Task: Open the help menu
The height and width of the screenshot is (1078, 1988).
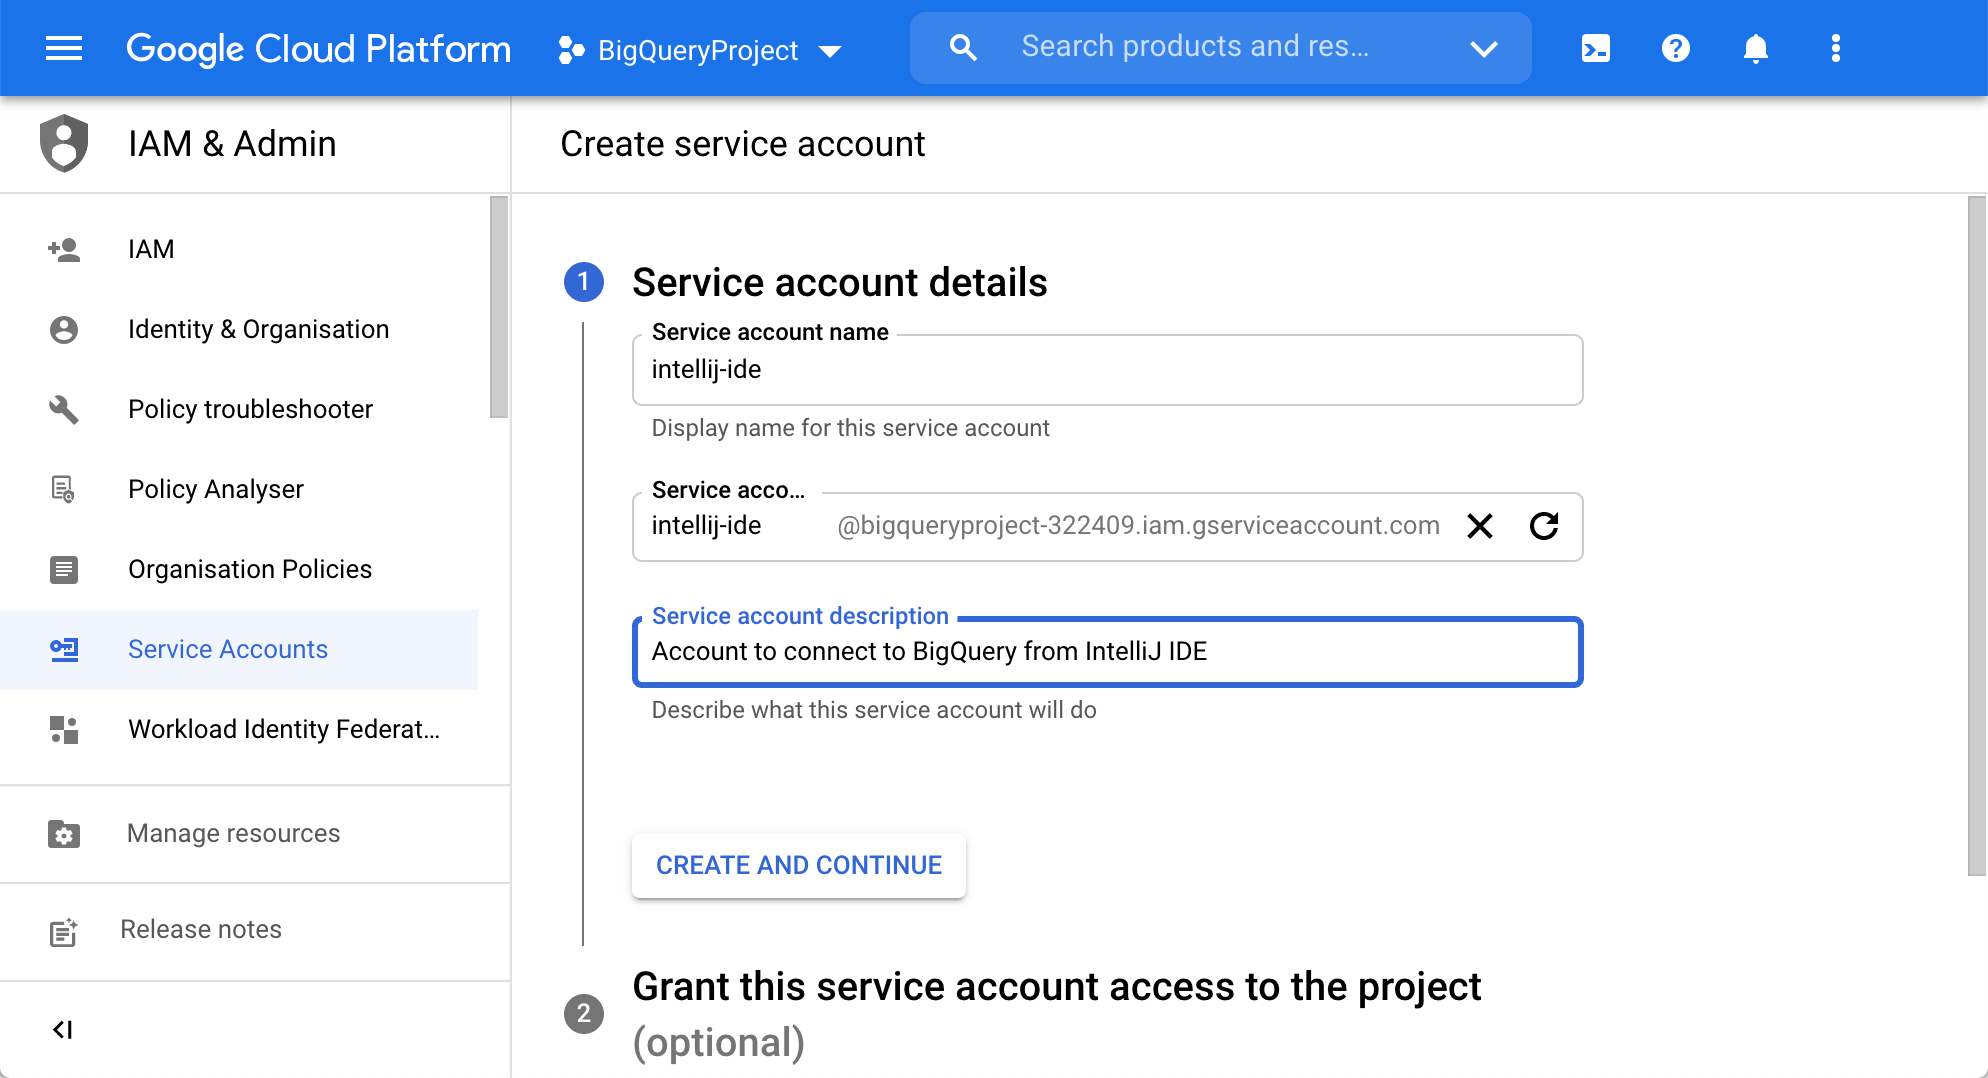Action: point(1675,47)
